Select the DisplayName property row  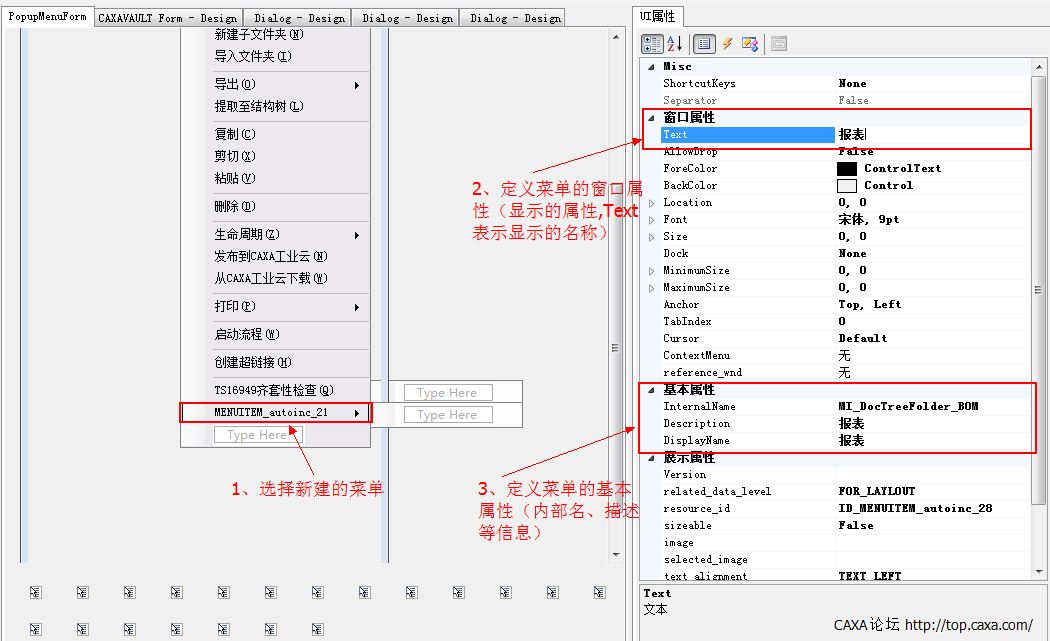(x=845, y=441)
